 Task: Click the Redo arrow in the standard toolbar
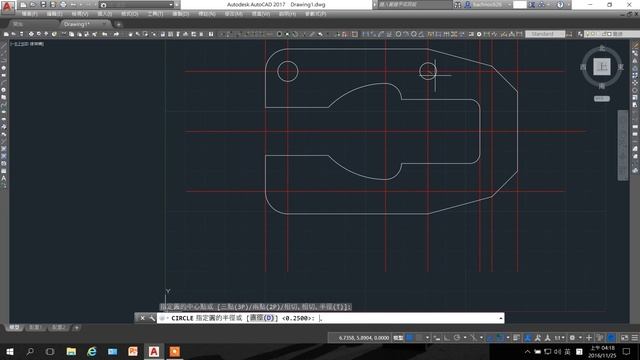[116, 34]
